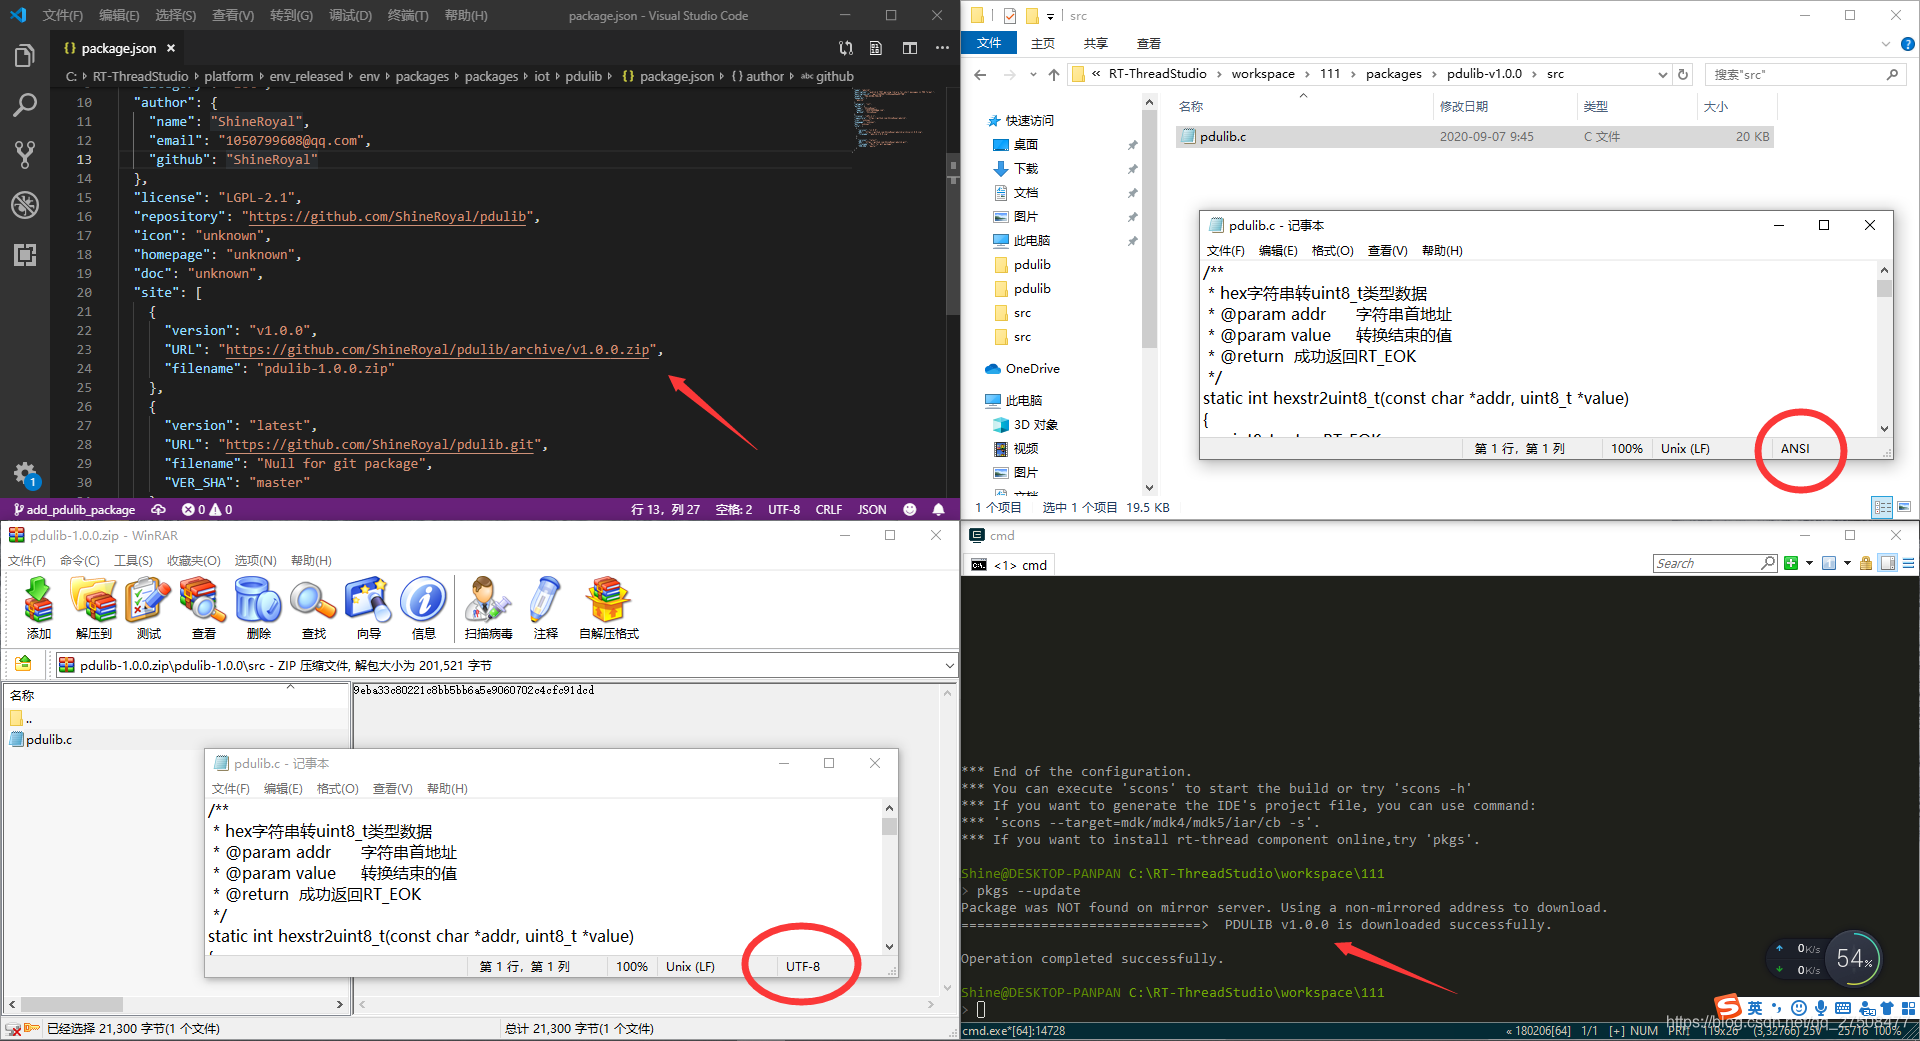Screen dimensions: 1920x1041
Task: Click the WinRAR file list horizontal scrollbar thumb
Action: tap(72, 1004)
